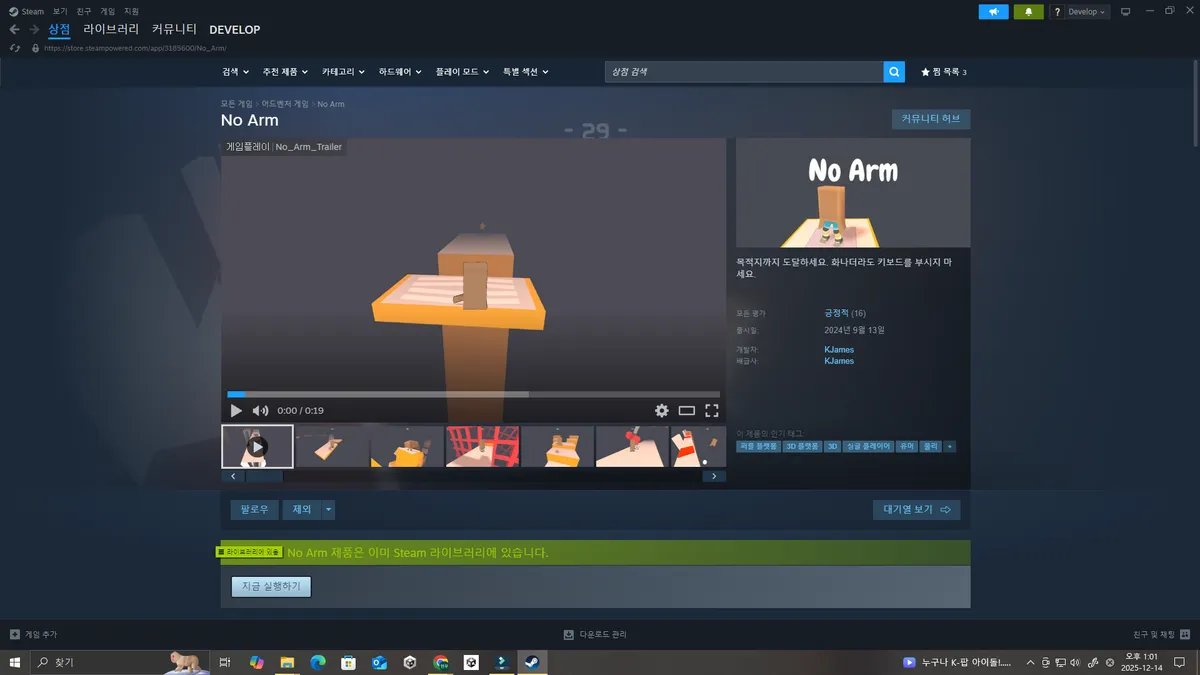
Task: Go back with the left arrow
Action: (x=14, y=30)
